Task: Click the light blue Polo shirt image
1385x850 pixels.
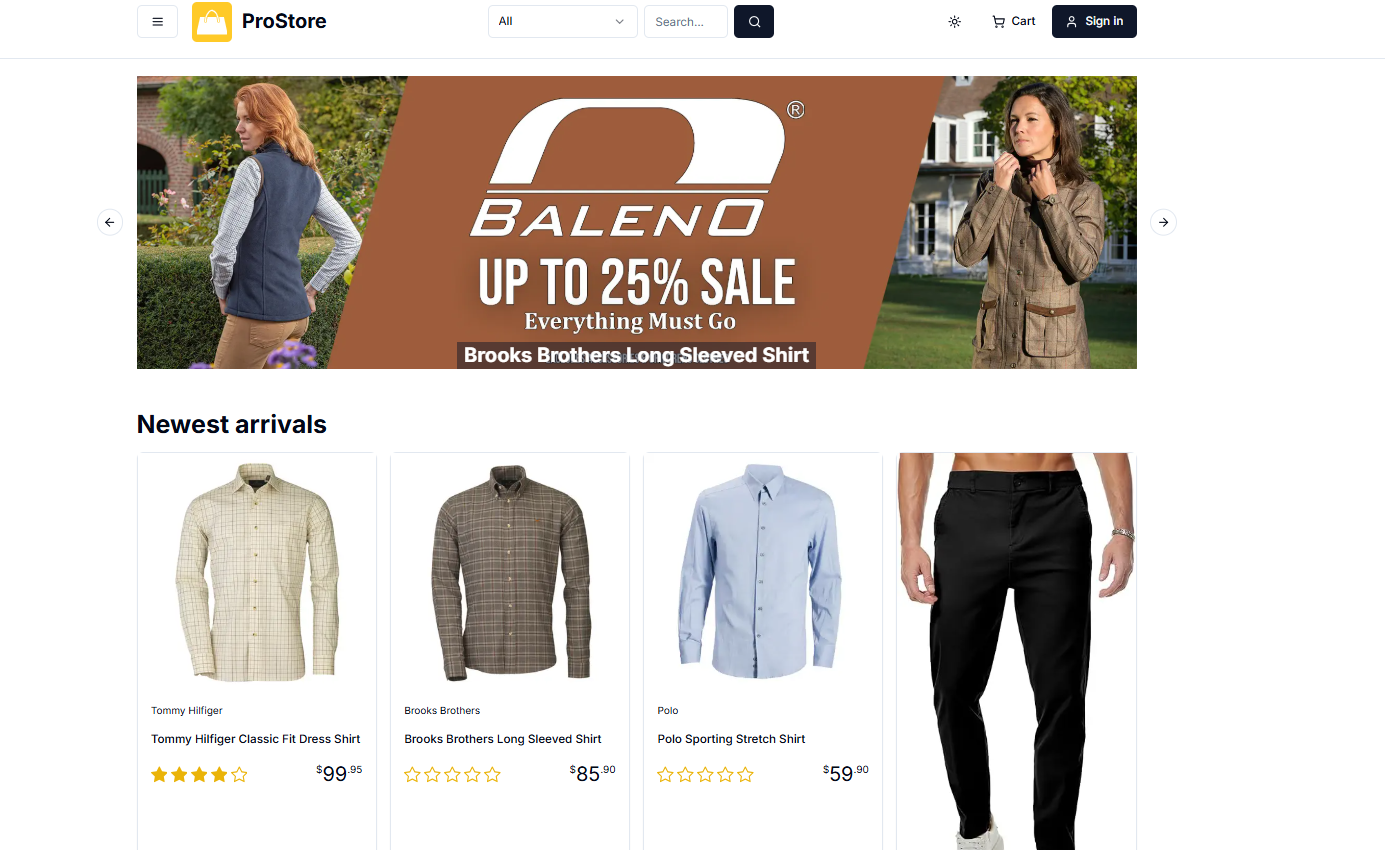Action: (763, 570)
